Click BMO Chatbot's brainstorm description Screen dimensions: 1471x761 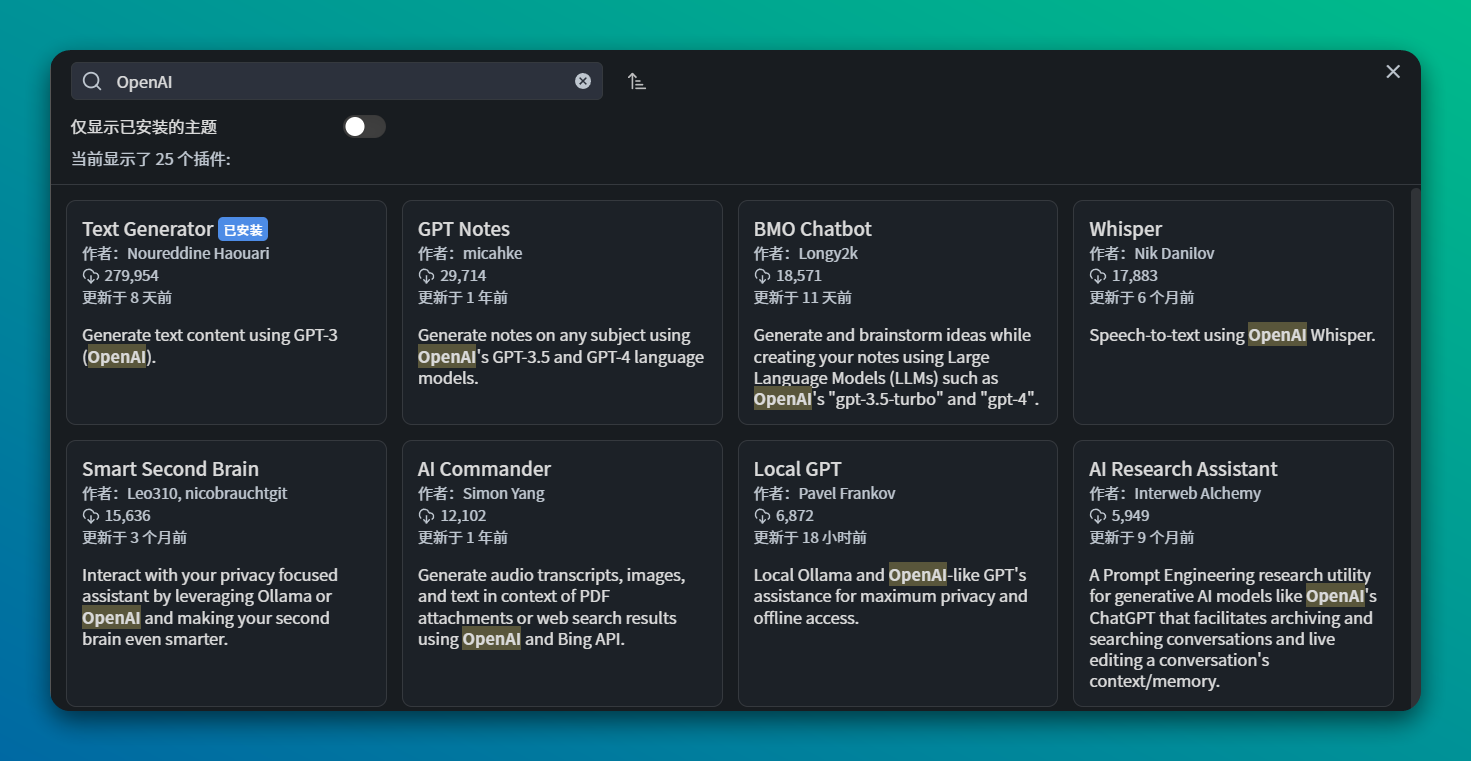(x=897, y=367)
